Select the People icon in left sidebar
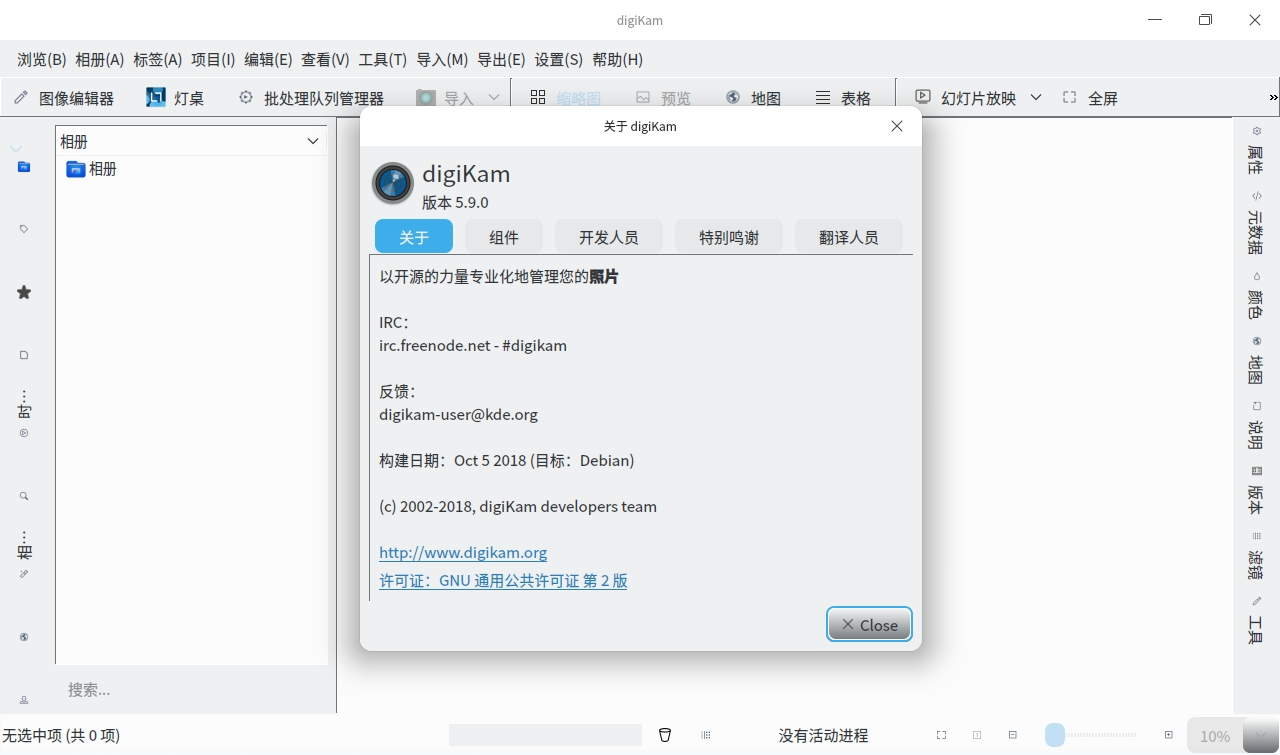The height and width of the screenshot is (755, 1280). tap(24, 699)
